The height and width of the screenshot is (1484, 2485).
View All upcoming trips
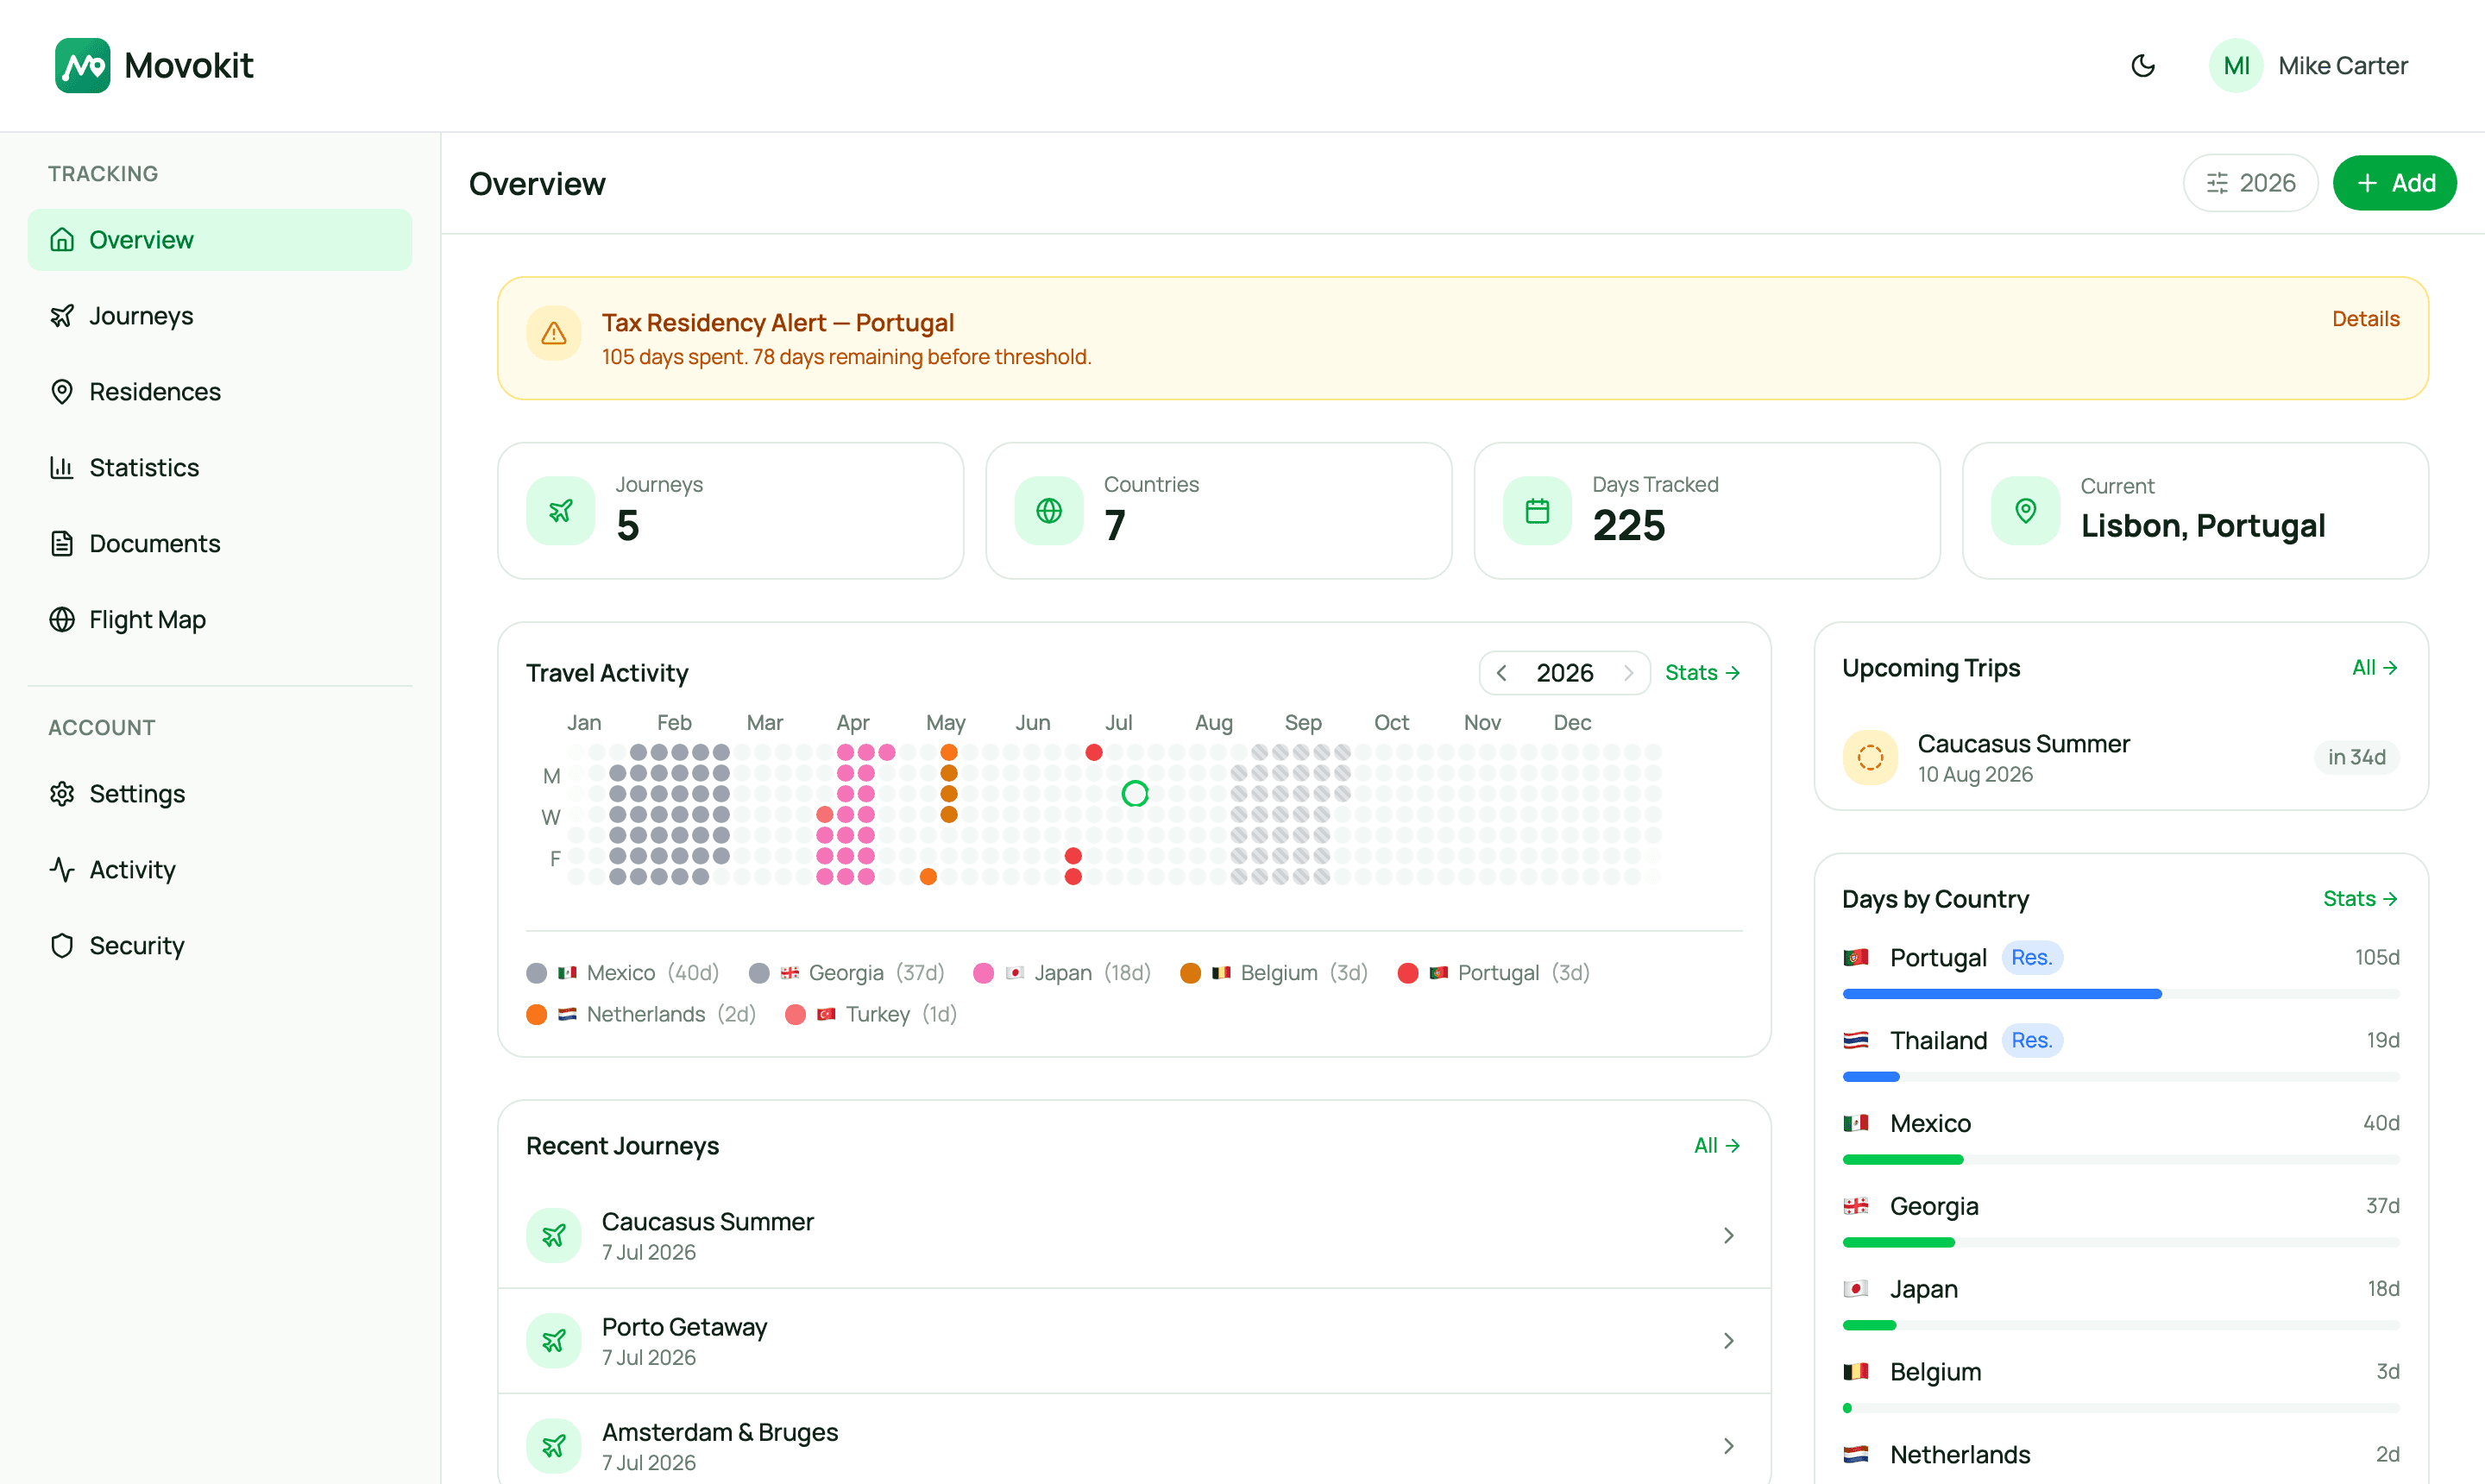[2375, 668]
